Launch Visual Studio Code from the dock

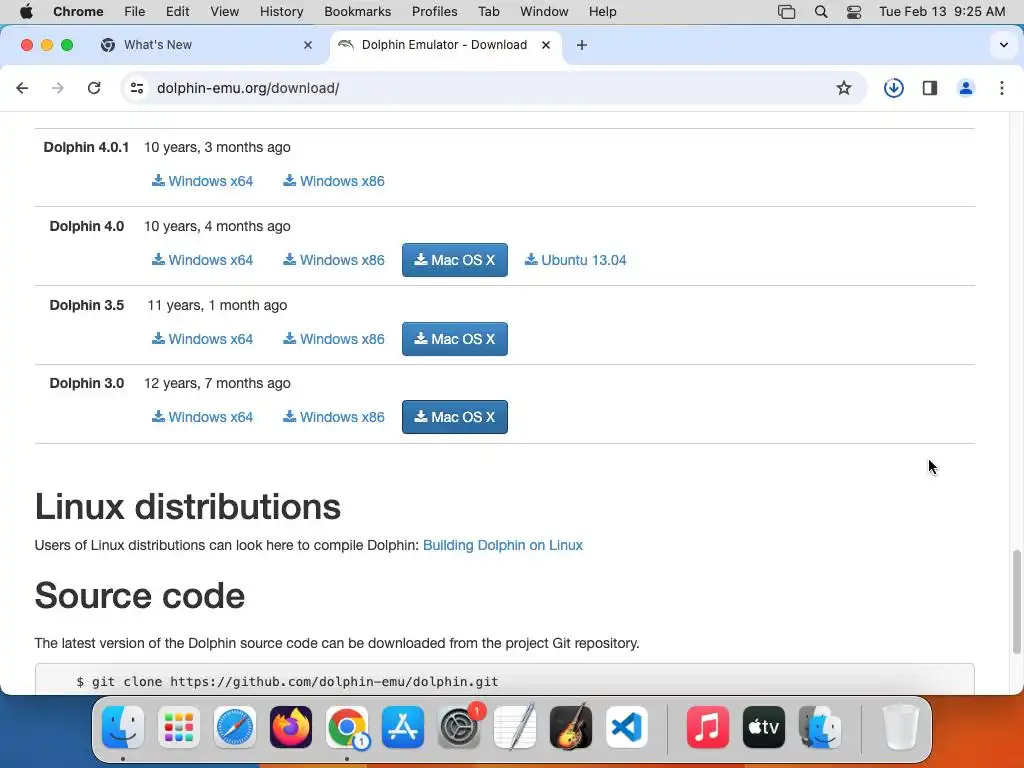pyautogui.click(x=627, y=728)
